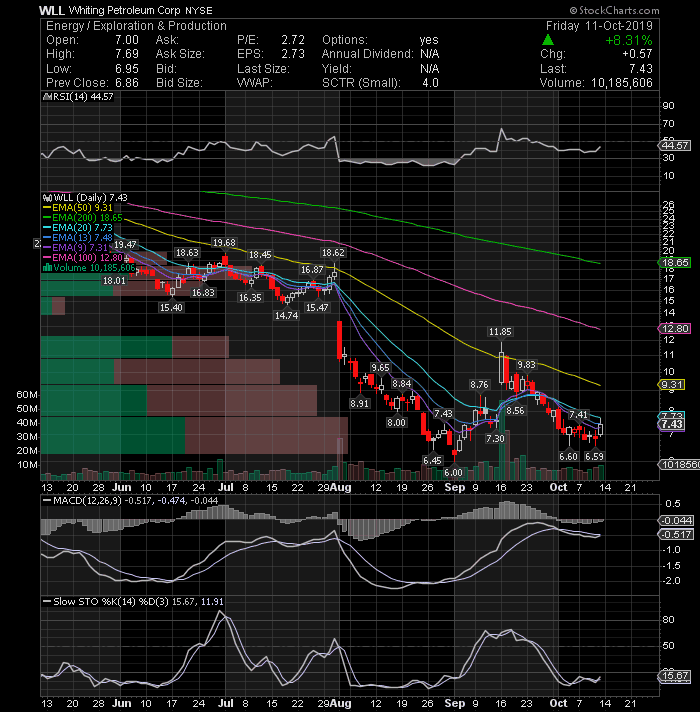Click the Friday 11-Oct-2019 date

(599, 26)
